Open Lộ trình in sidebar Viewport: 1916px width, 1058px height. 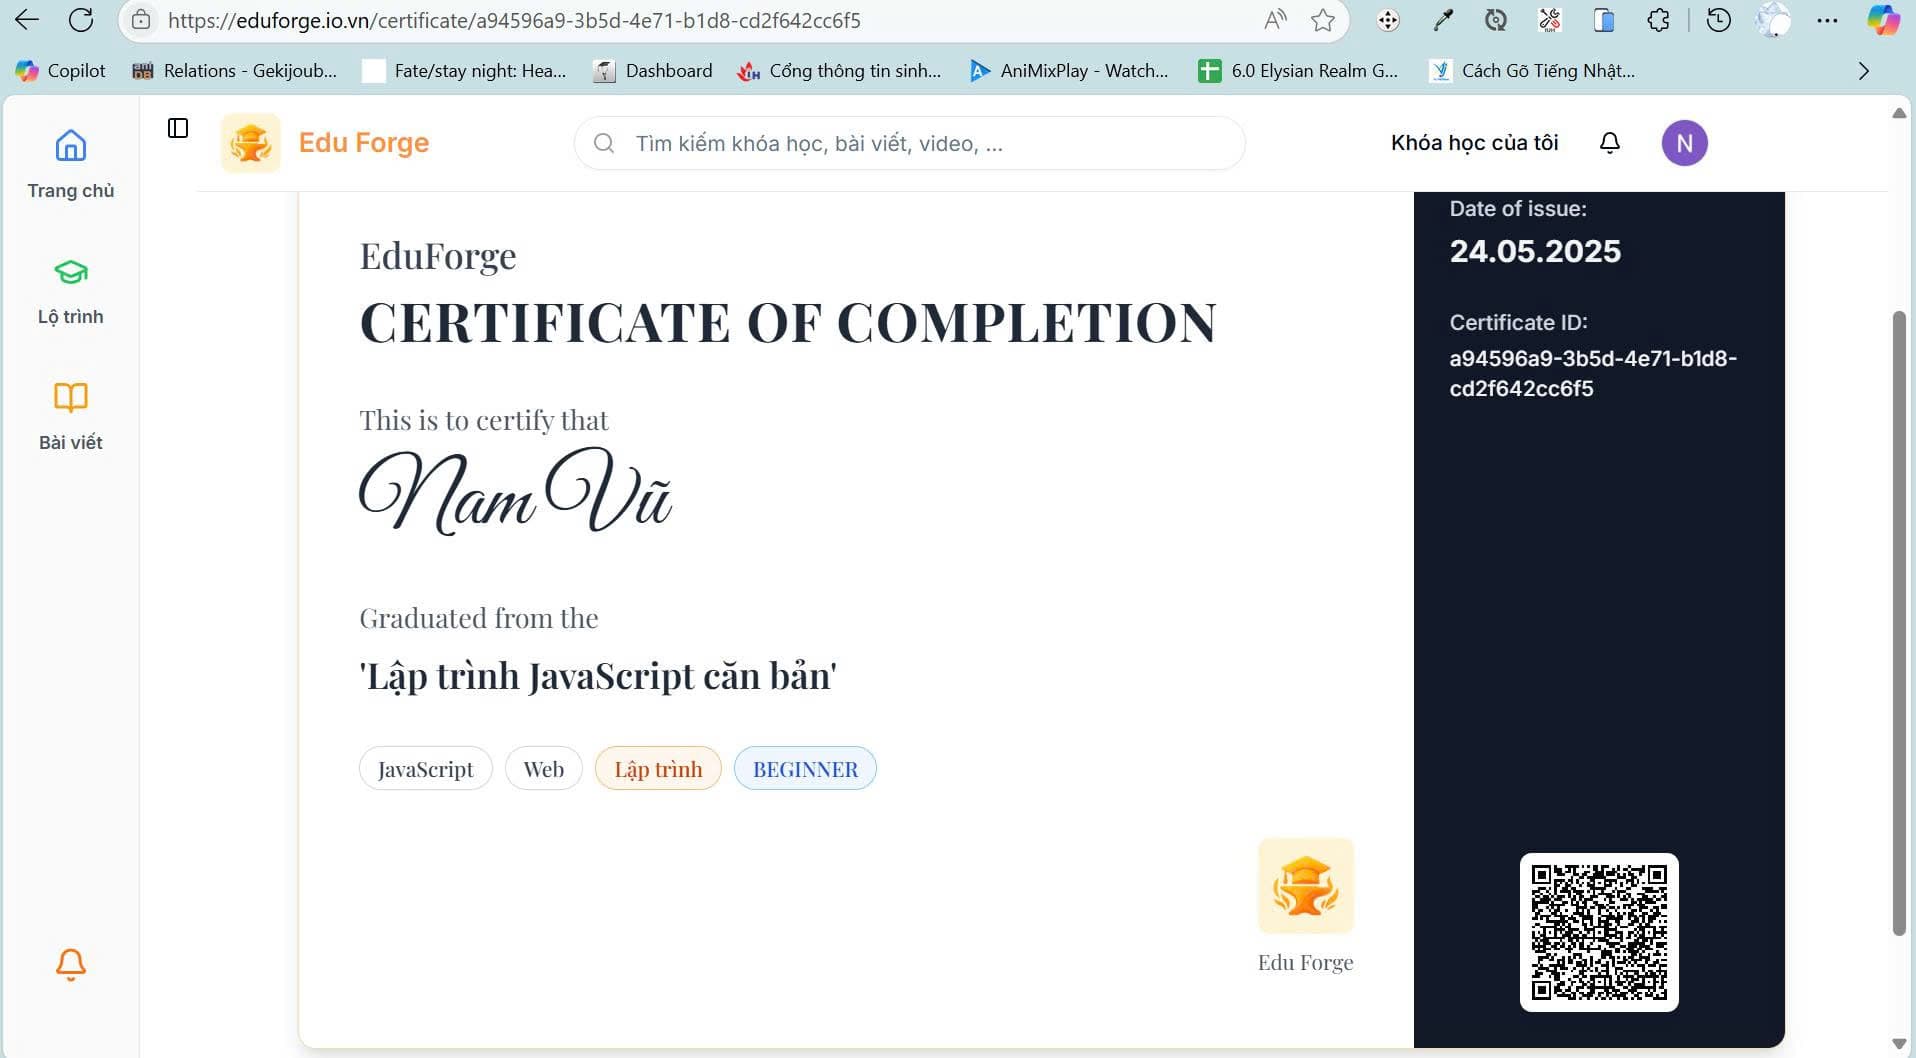click(70, 292)
